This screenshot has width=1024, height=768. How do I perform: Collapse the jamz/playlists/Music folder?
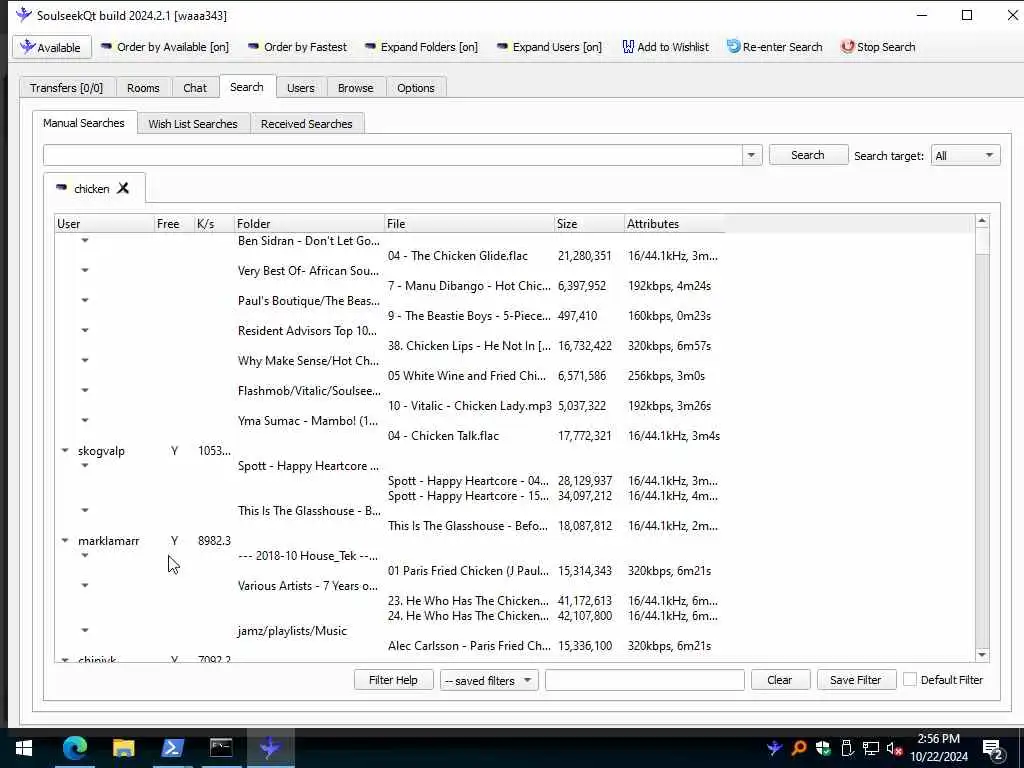click(85, 631)
